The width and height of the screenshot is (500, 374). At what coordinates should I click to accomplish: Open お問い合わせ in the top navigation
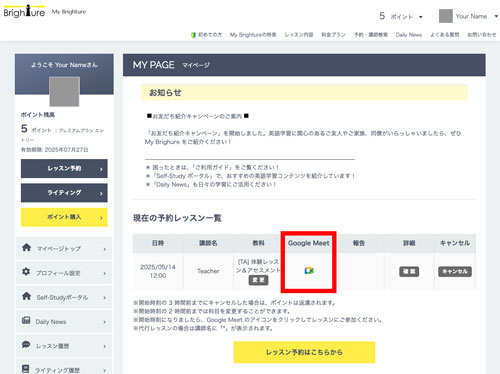[482, 35]
